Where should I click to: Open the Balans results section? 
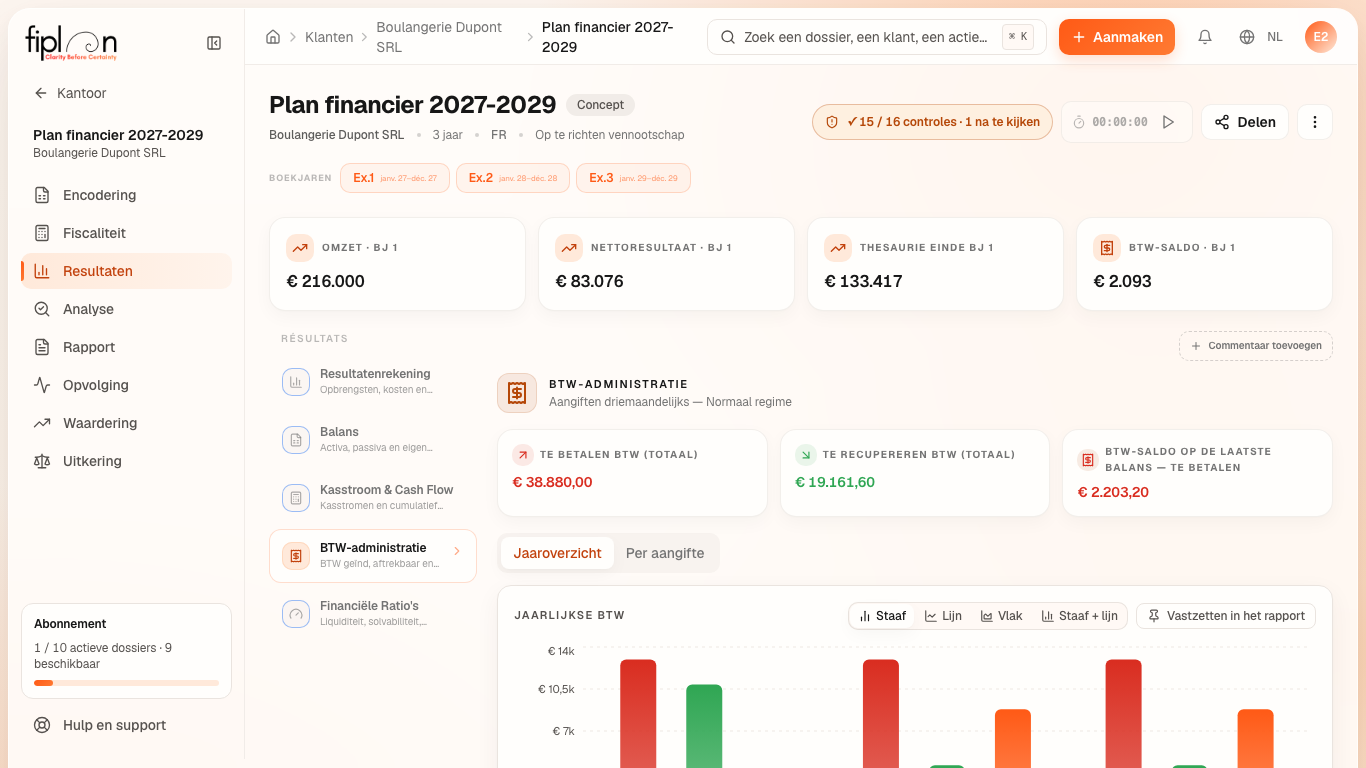coord(373,439)
